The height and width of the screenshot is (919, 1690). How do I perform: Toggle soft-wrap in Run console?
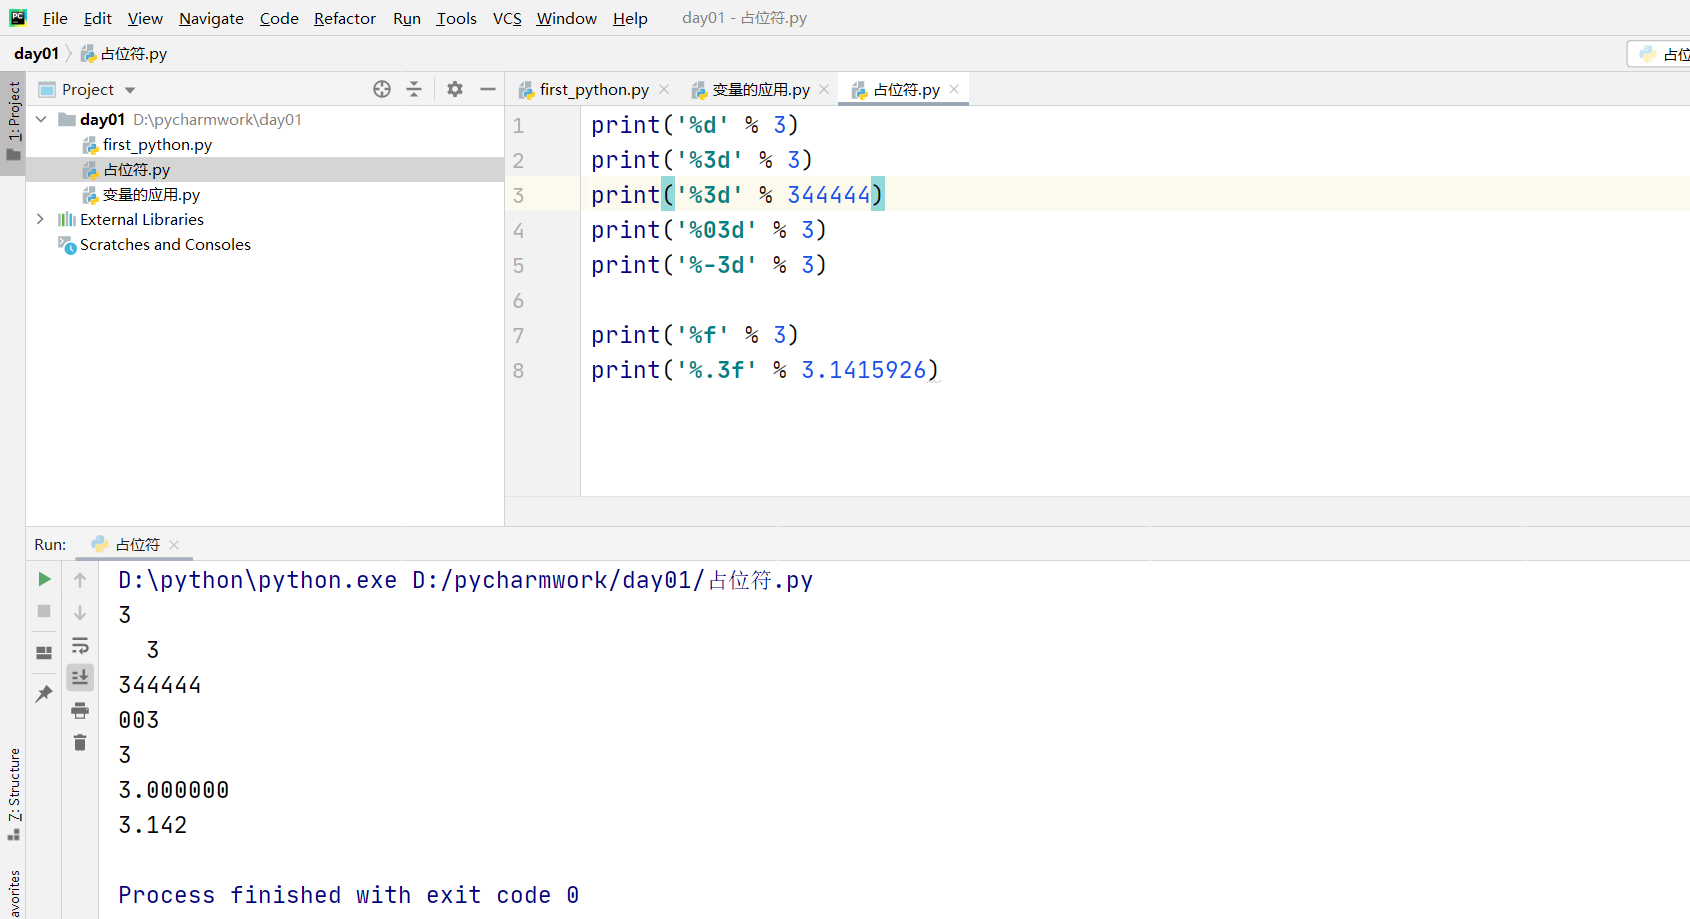(x=80, y=645)
